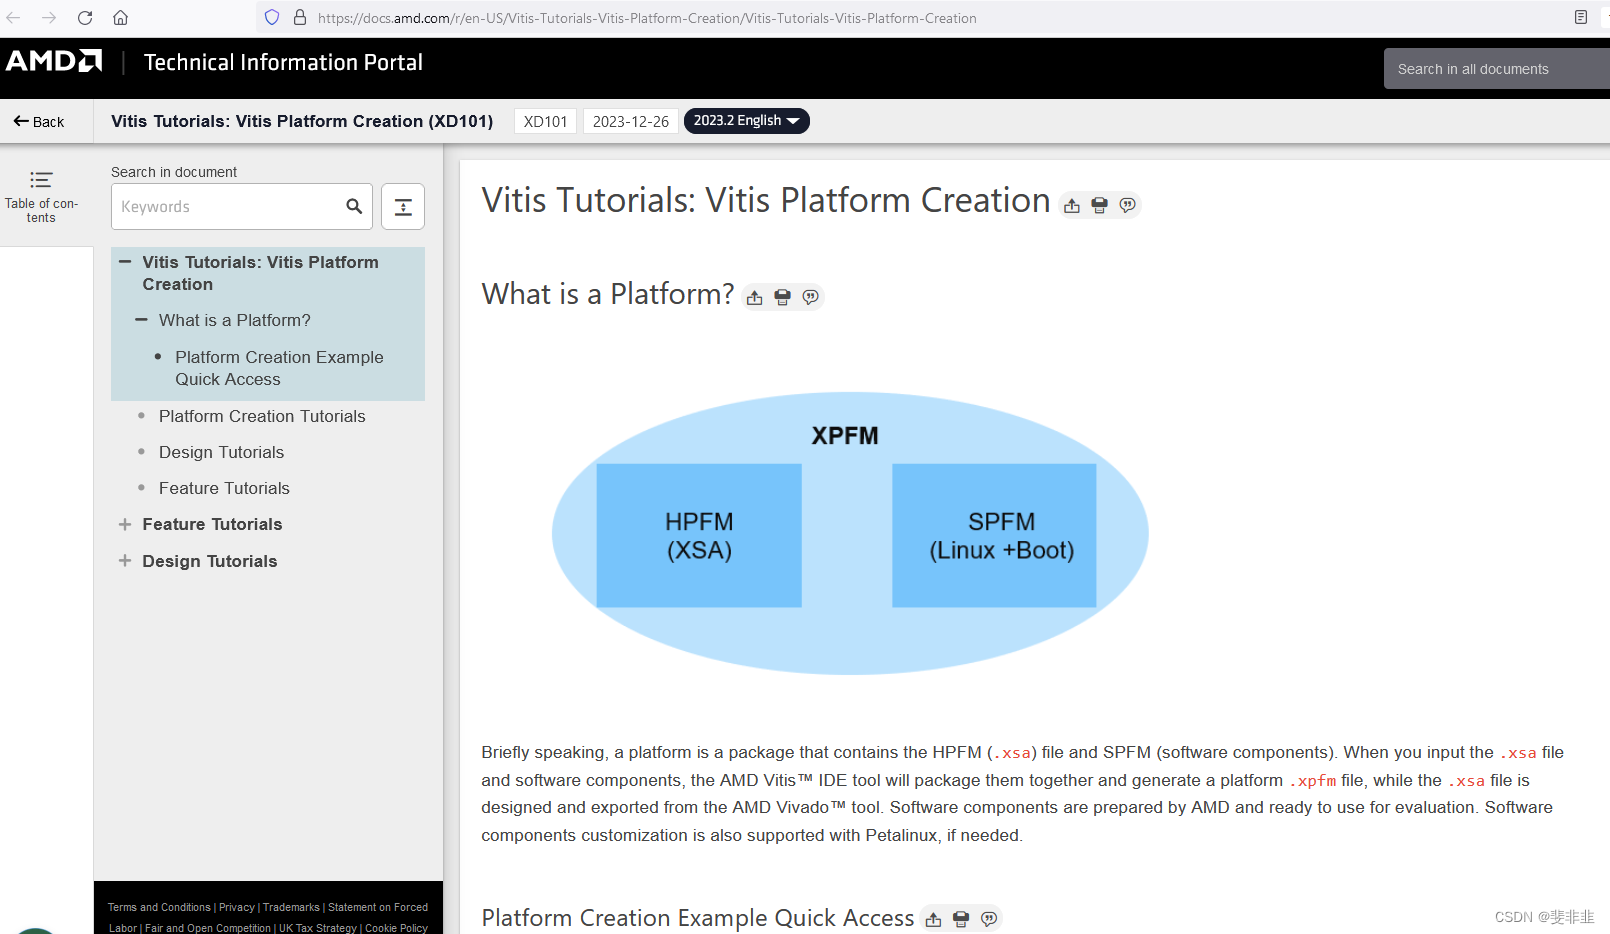Expand the Feature Tutorials section
Viewport: 1610px width, 934px height.
pyautogui.click(x=124, y=524)
